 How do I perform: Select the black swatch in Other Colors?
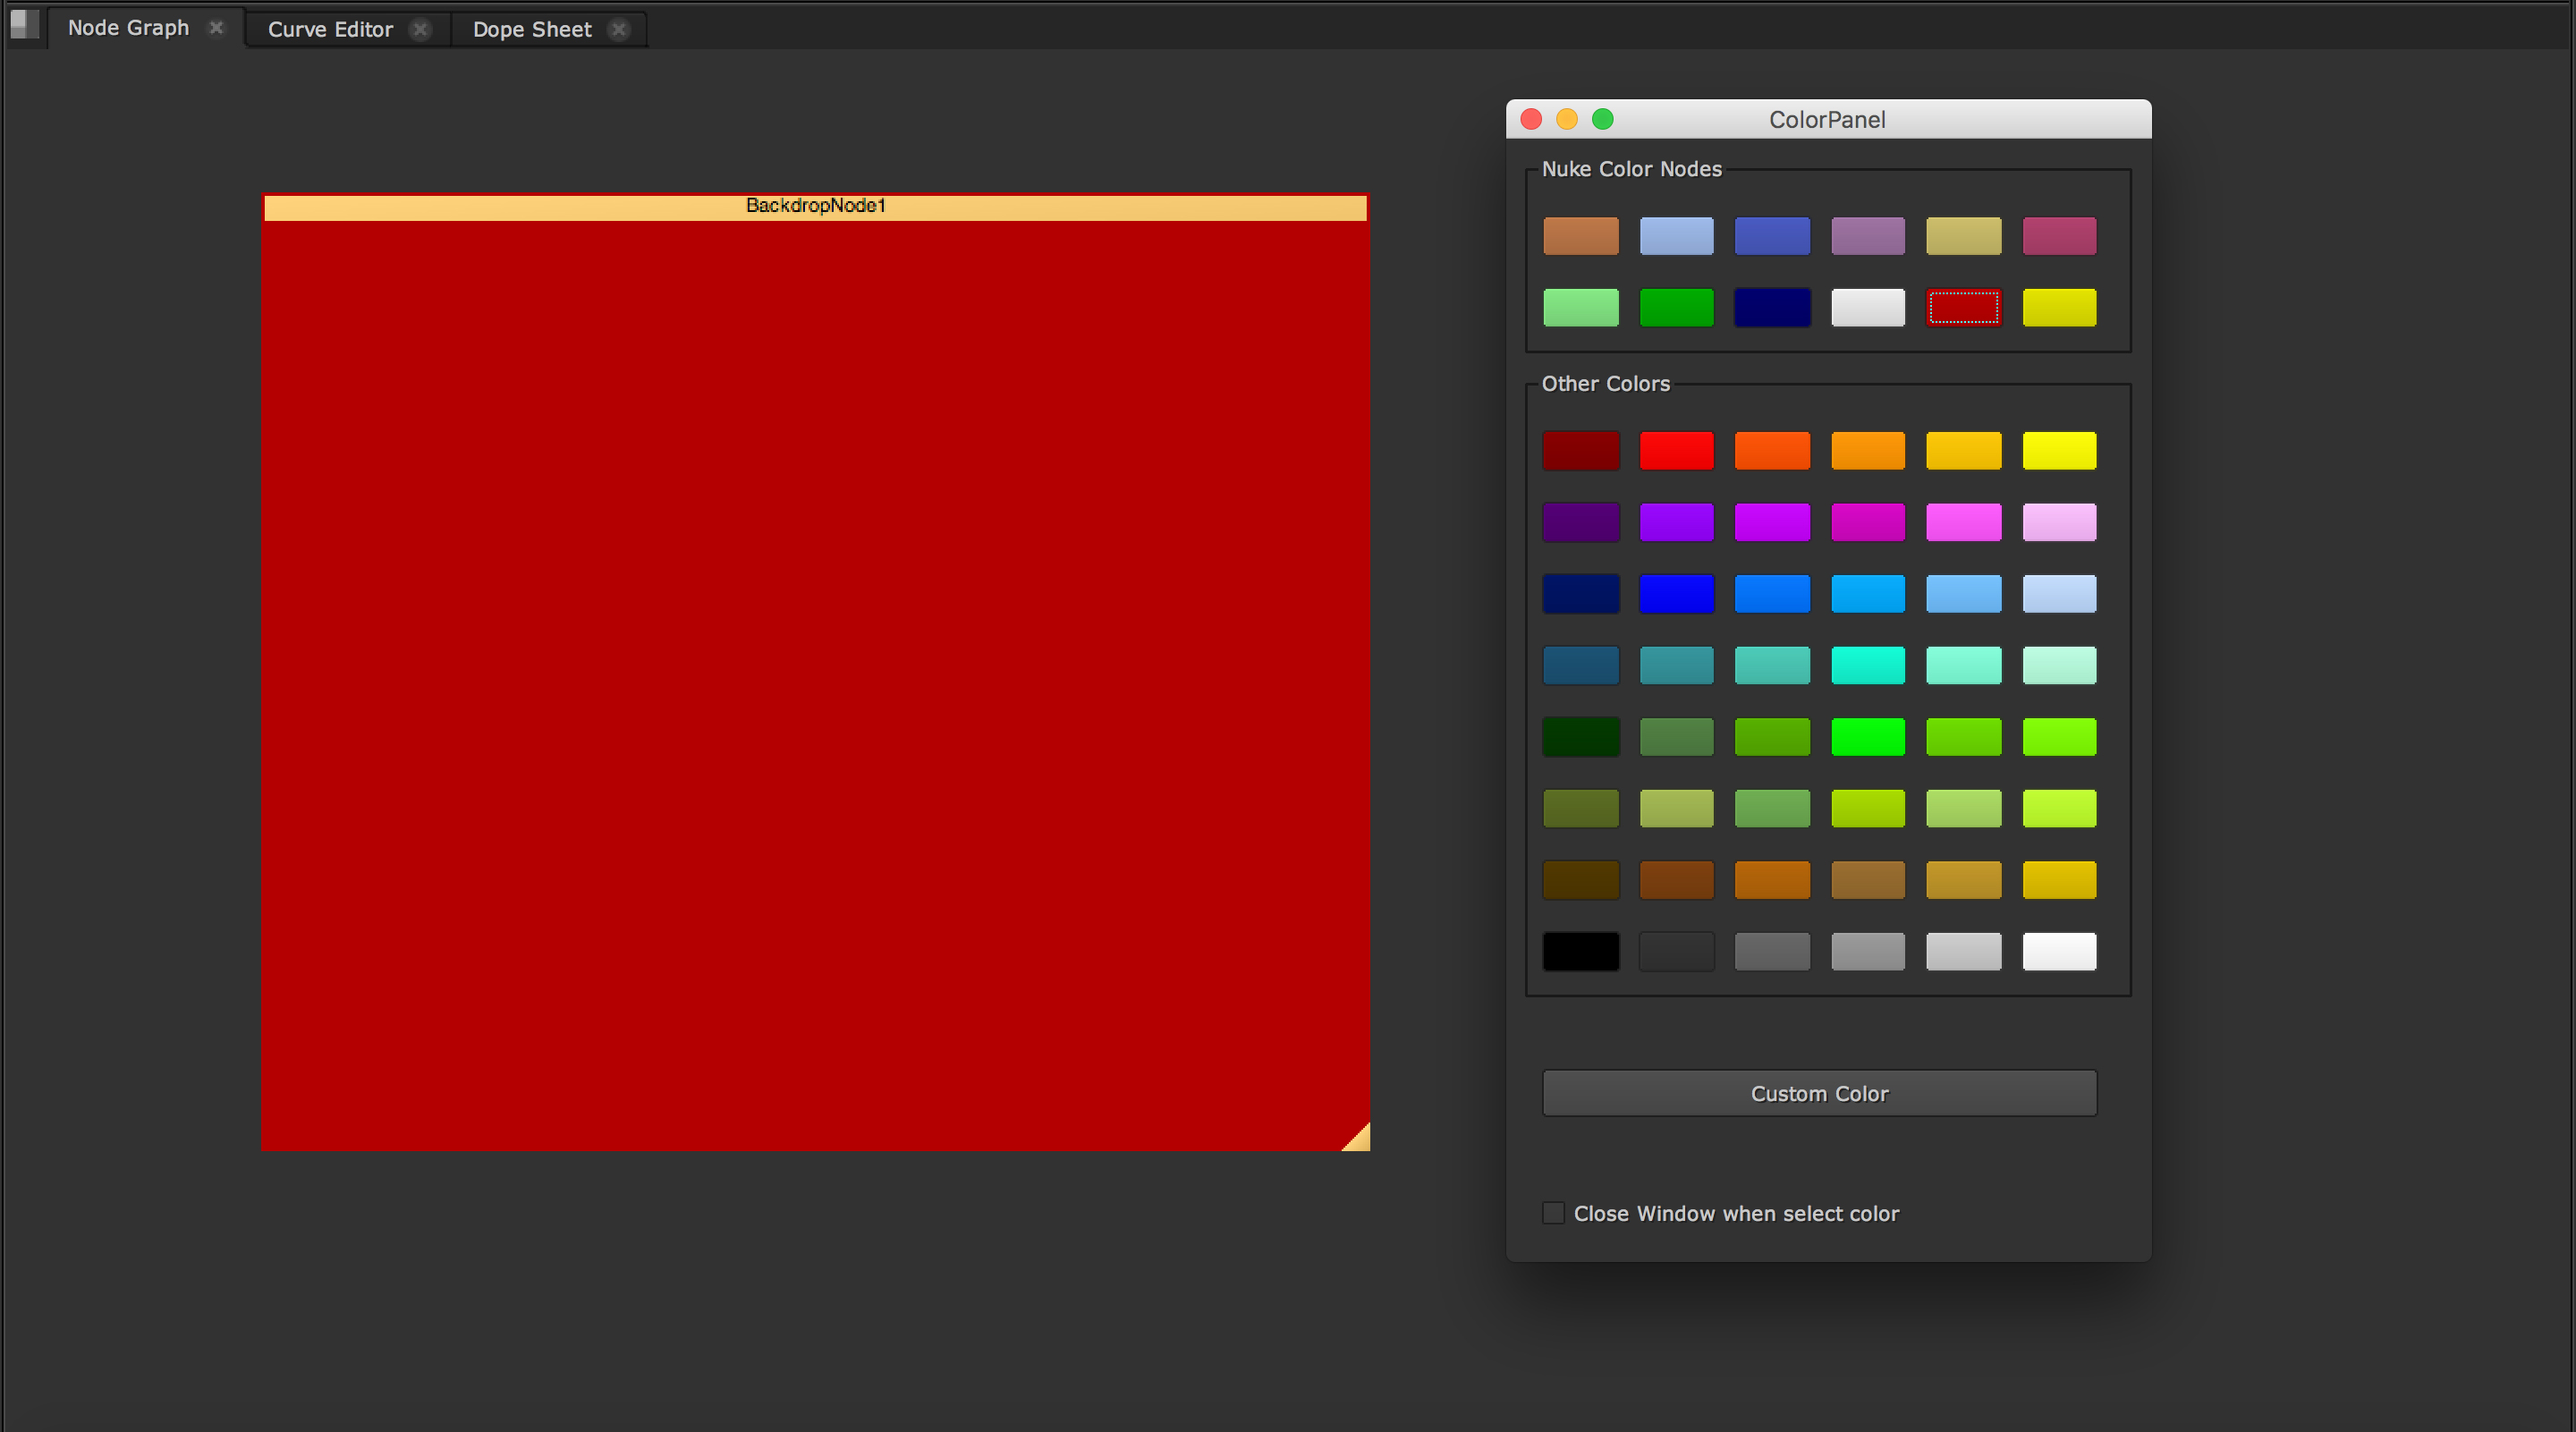1580,952
